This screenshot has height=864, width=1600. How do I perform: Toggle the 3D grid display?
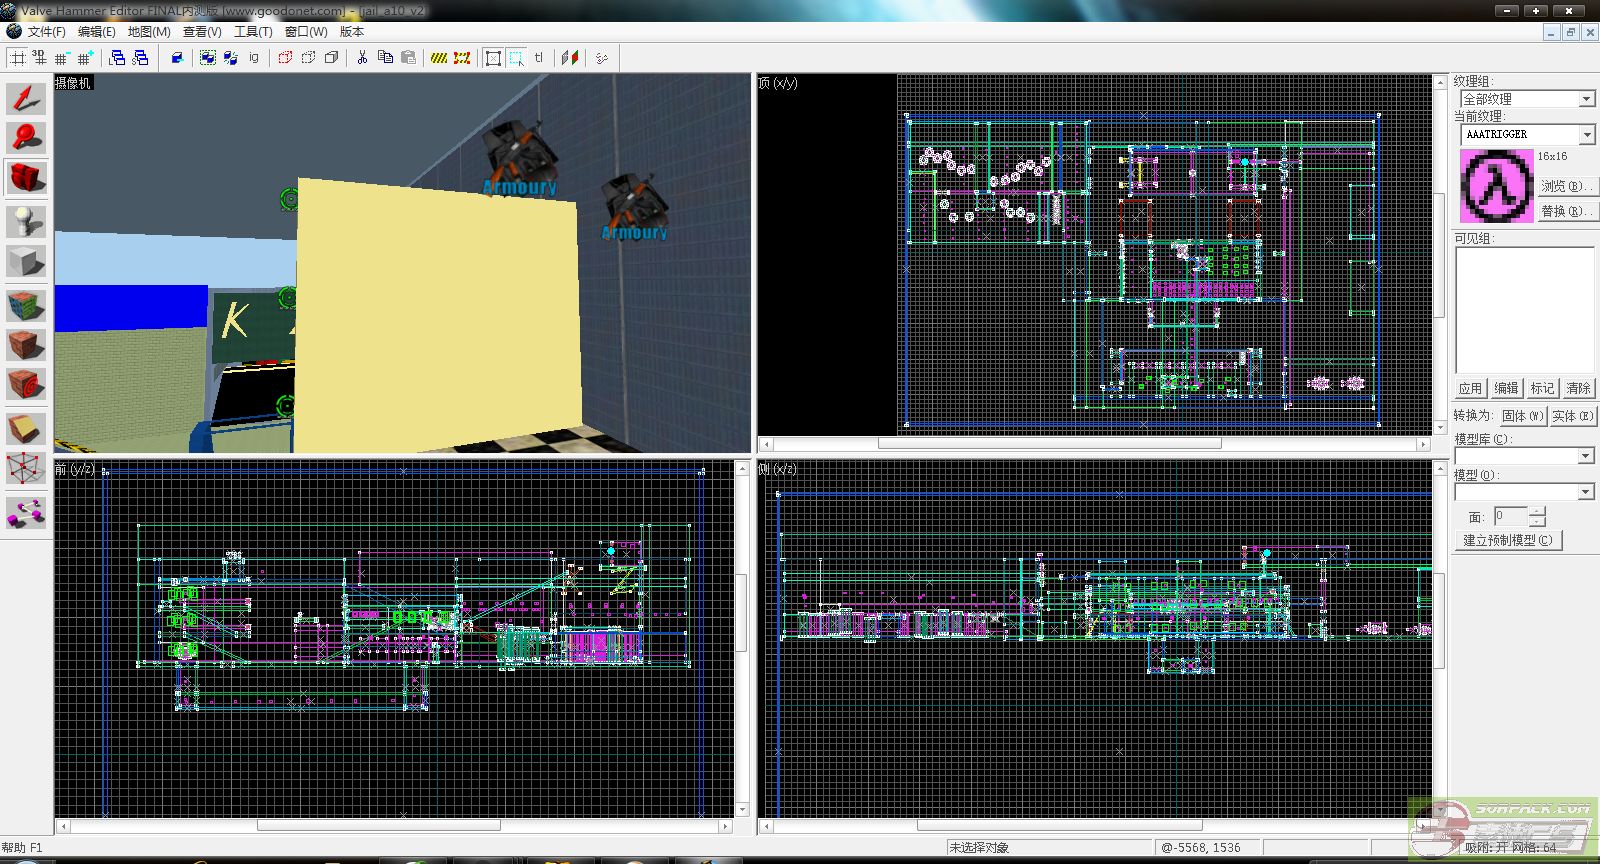click(40, 58)
